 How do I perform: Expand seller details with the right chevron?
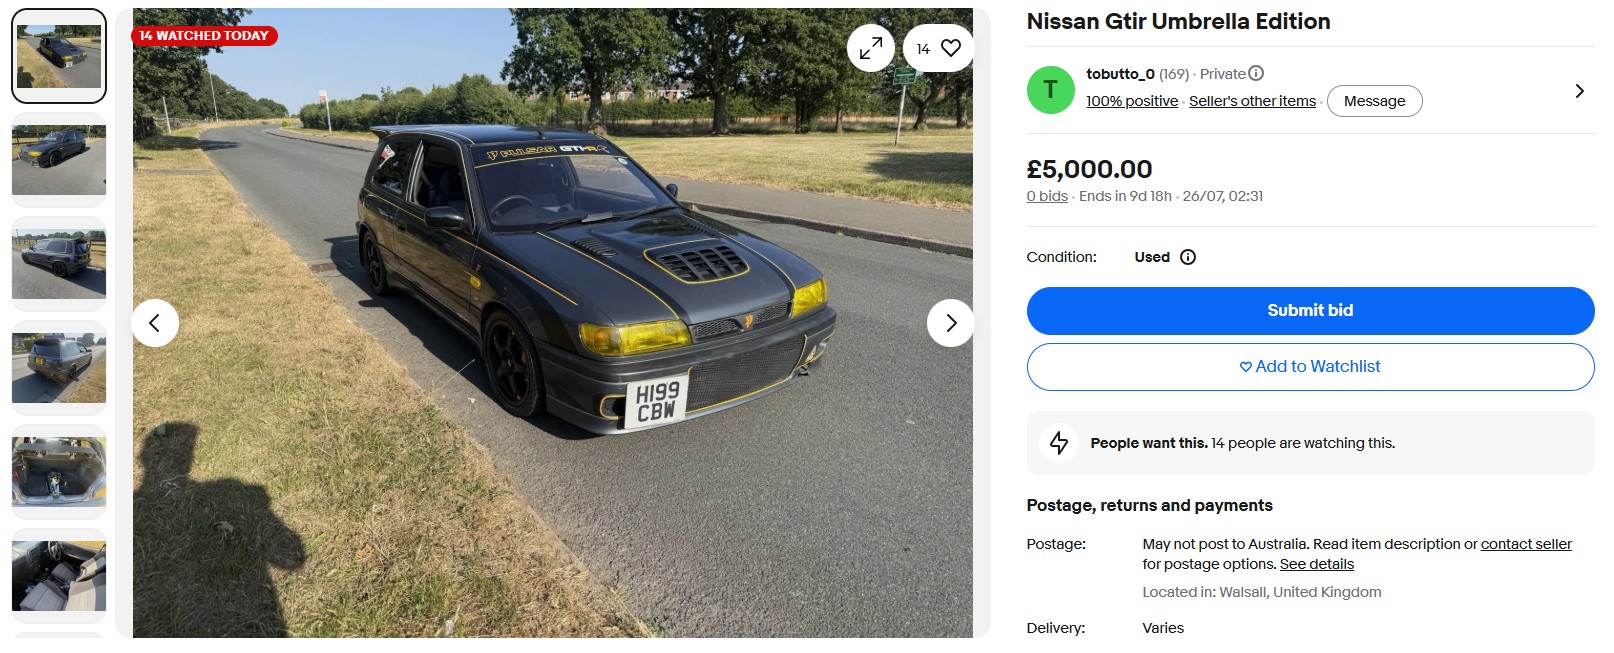pyautogui.click(x=1579, y=91)
